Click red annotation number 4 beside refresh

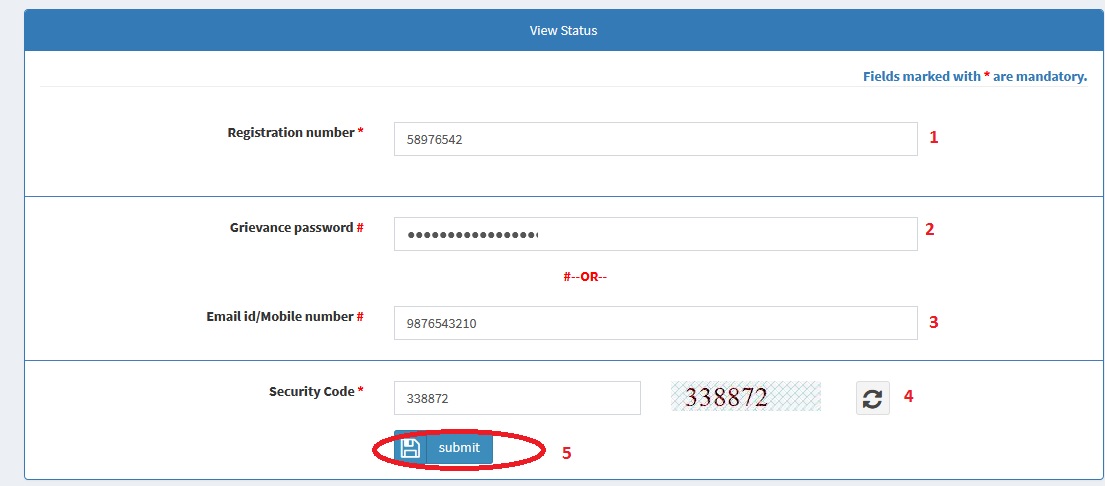(x=908, y=396)
